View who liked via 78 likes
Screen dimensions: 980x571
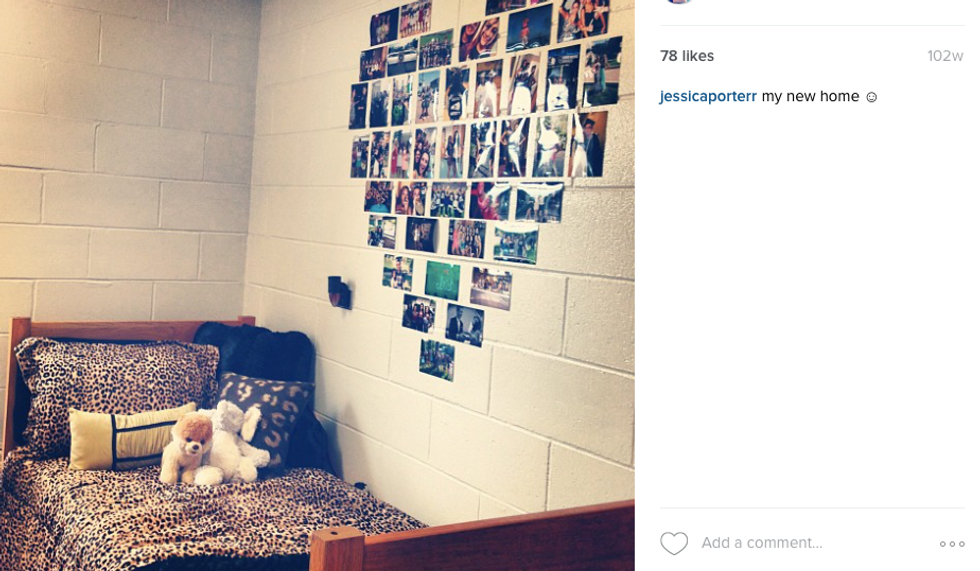pyautogui.click(x=687, y=56)
